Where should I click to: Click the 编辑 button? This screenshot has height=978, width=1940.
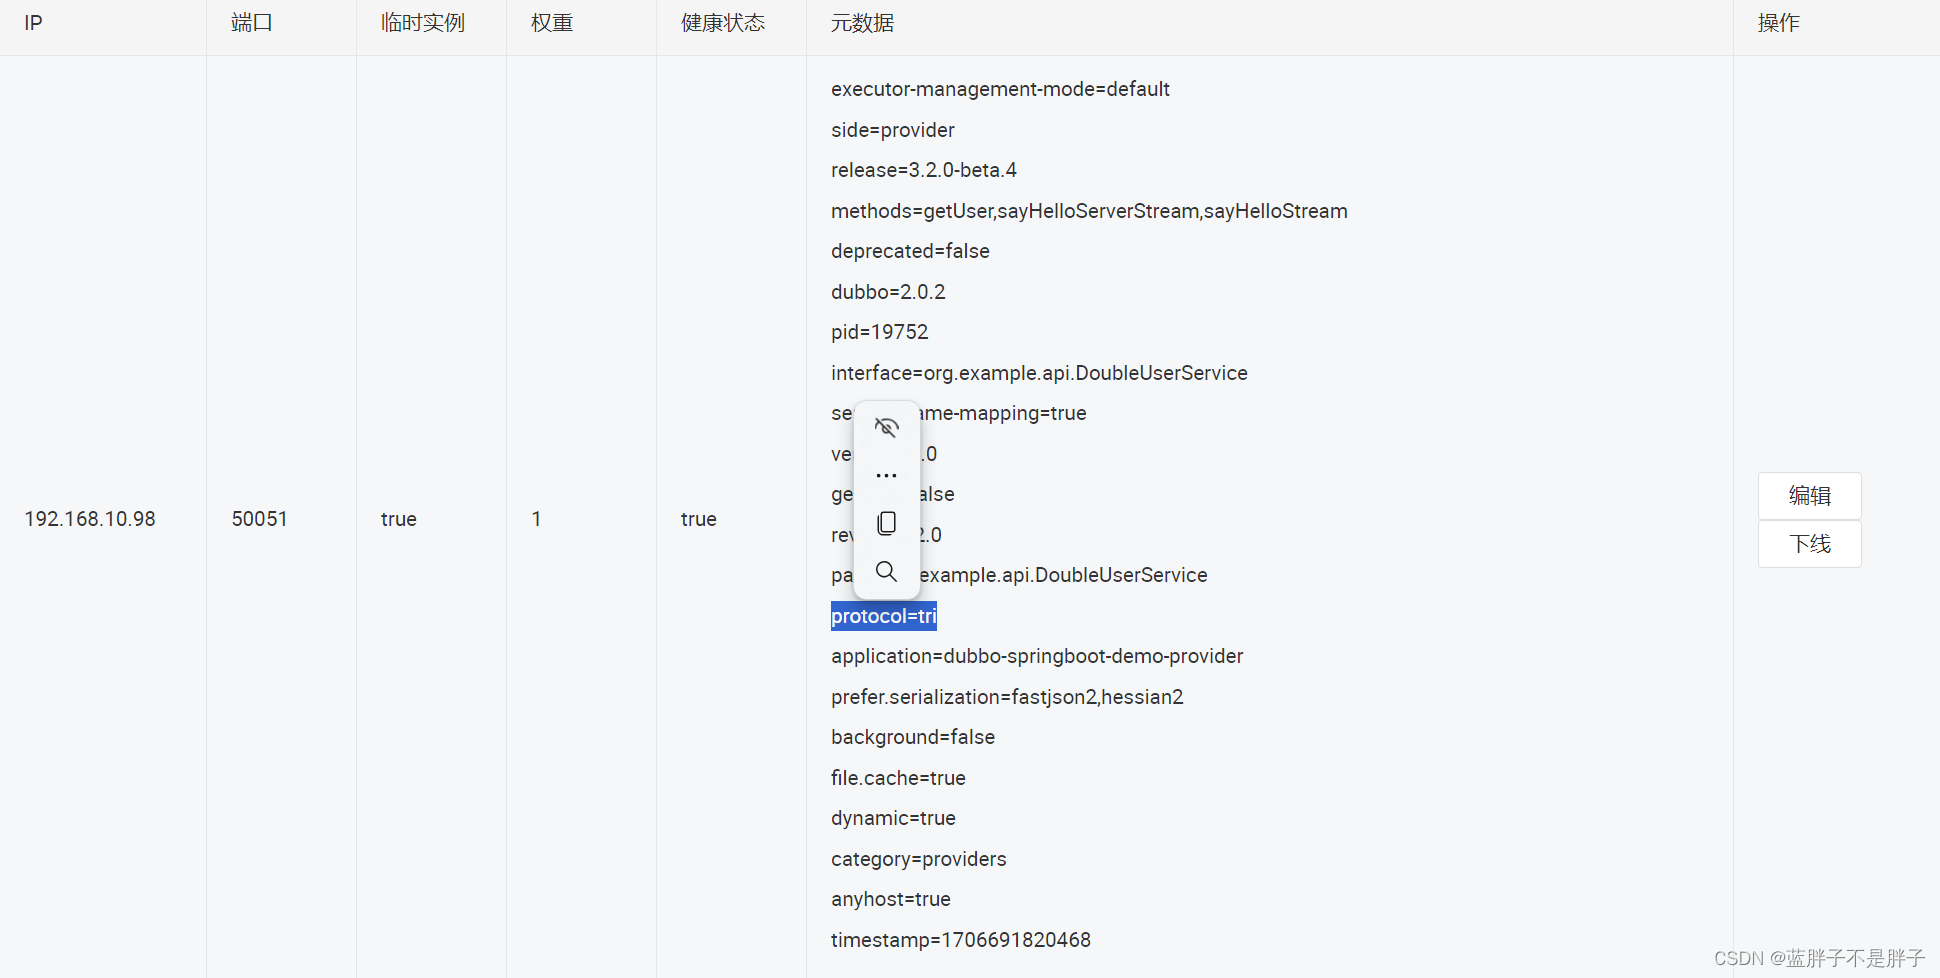(1810, 496)
